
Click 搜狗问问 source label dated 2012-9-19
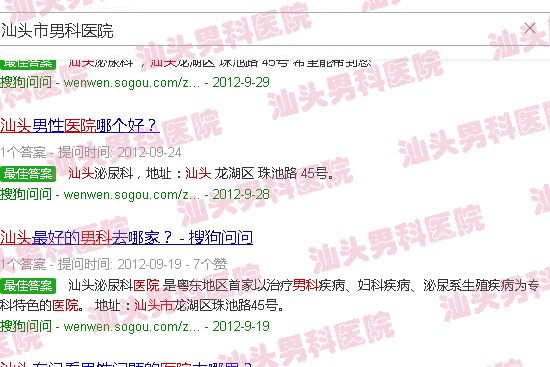click(26, 327)
